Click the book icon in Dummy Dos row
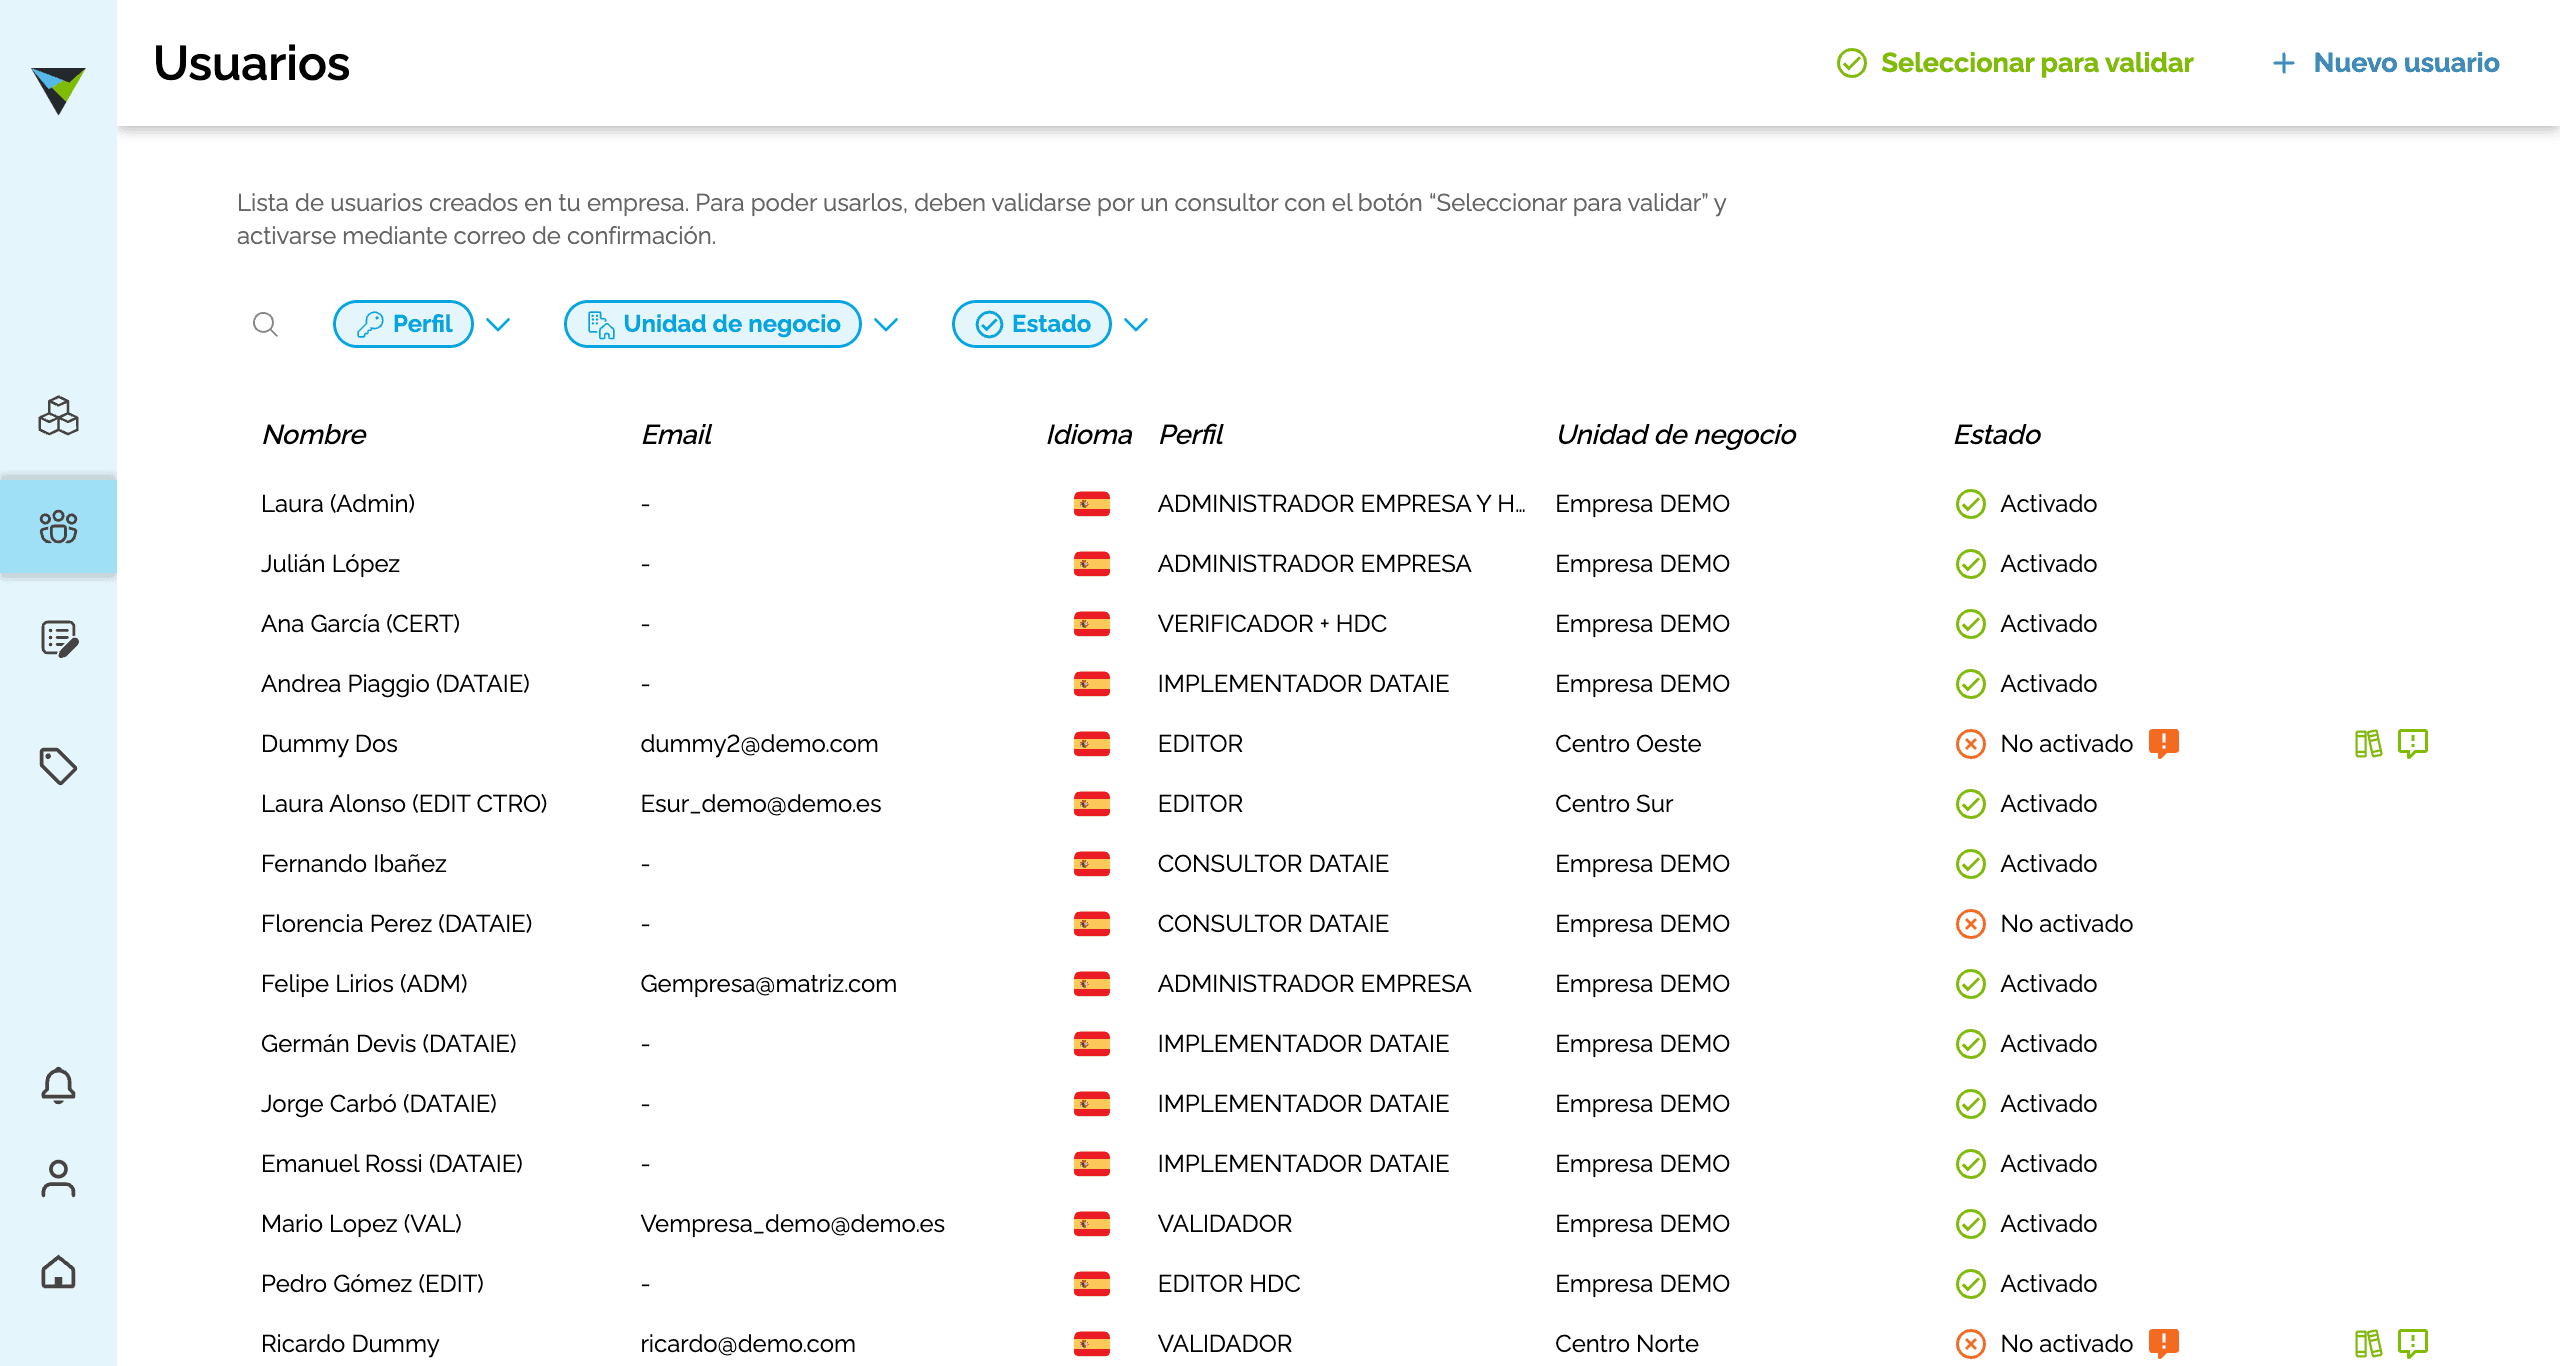This screenshot has height=1366, width=2560. [x=2368, y=743]
